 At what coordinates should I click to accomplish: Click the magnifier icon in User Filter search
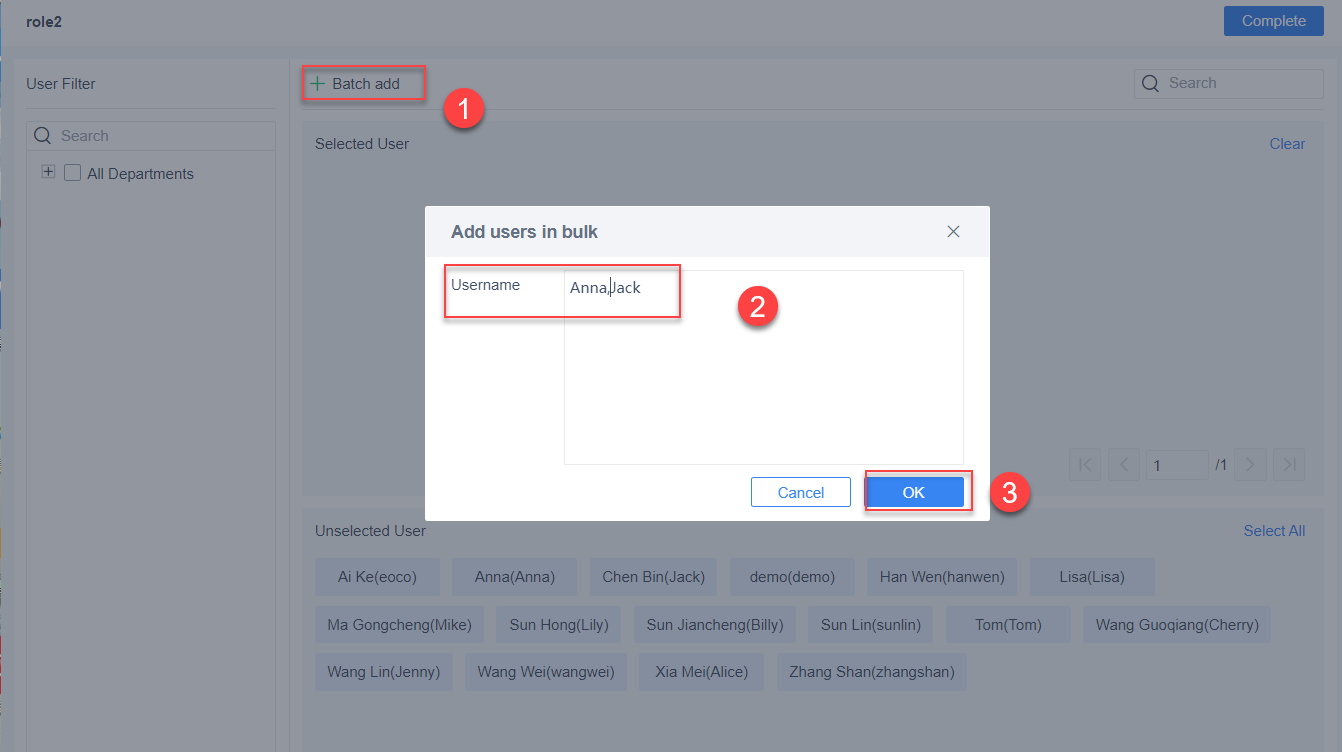(x=42, y=135)
